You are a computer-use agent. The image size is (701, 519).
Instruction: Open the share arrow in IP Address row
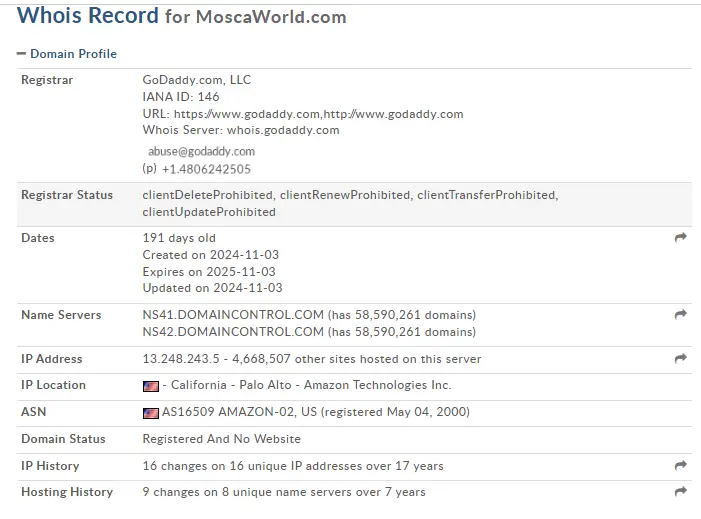pyautogui.click(x=680, y=358)
